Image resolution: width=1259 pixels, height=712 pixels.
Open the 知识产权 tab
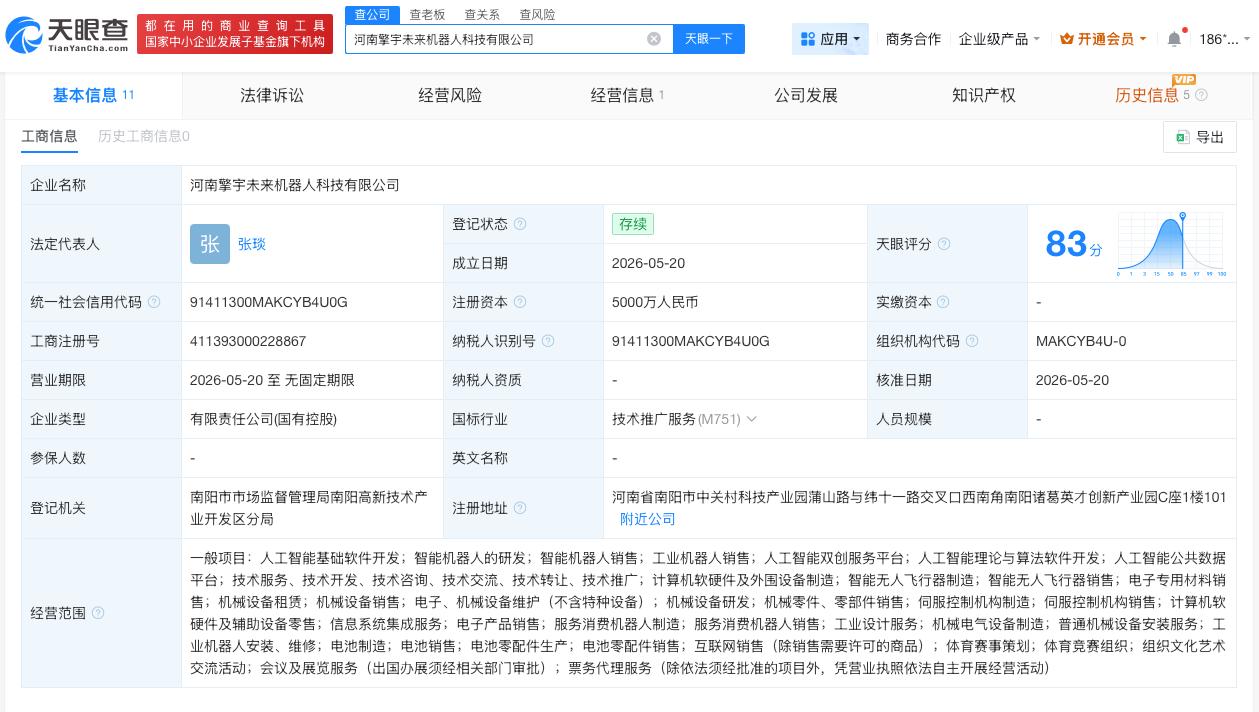[x=984, y=95]
